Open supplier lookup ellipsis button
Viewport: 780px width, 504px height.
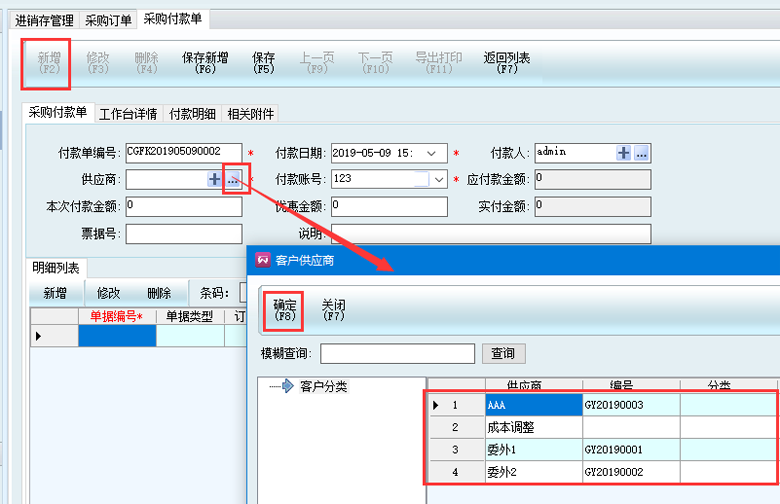pos(232,179)
